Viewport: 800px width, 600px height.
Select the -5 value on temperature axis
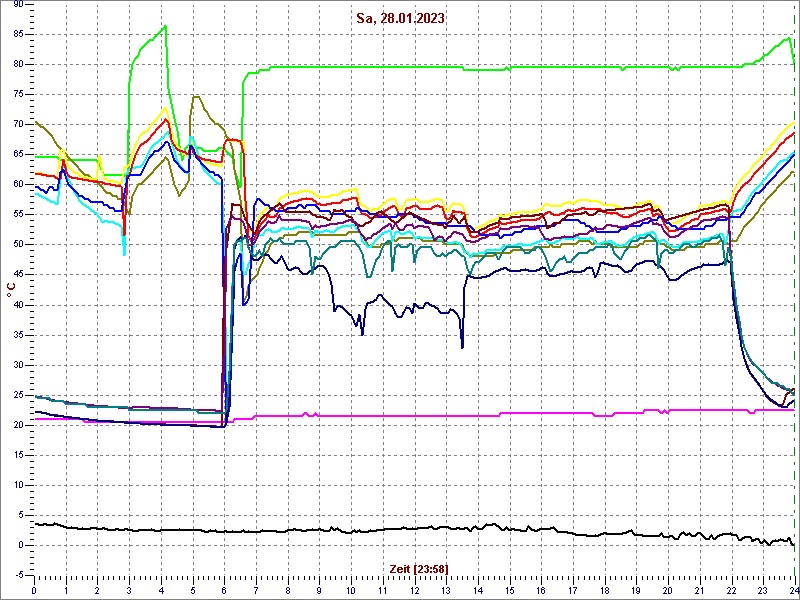tap(17, 576)
